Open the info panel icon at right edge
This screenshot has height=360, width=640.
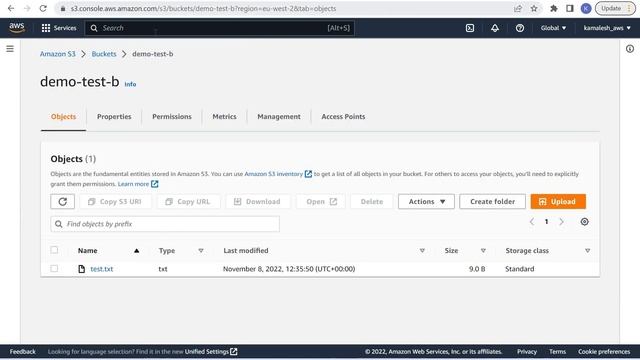[x=630, y=49]
